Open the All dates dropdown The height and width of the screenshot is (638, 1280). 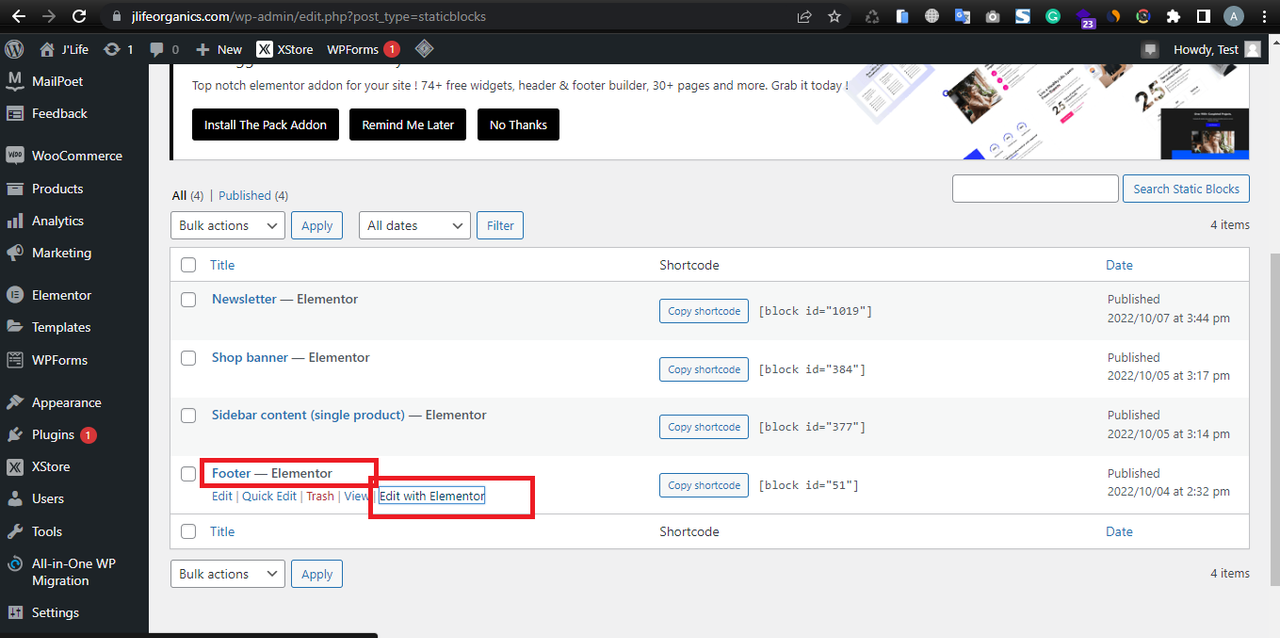point(414,226)
